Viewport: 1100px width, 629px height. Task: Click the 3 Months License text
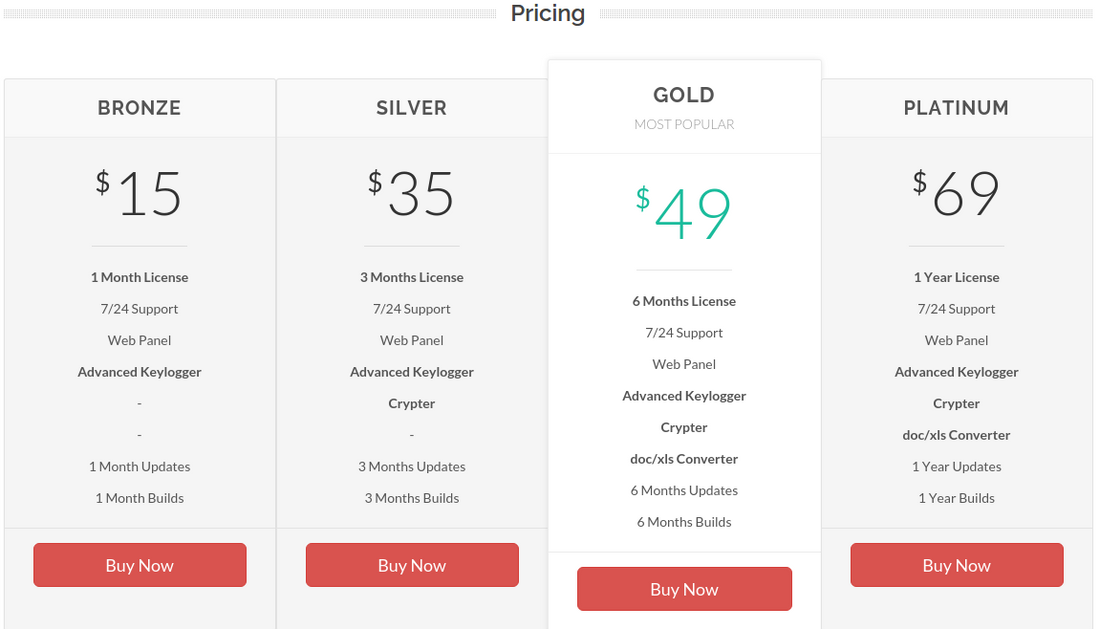(412, 277)
